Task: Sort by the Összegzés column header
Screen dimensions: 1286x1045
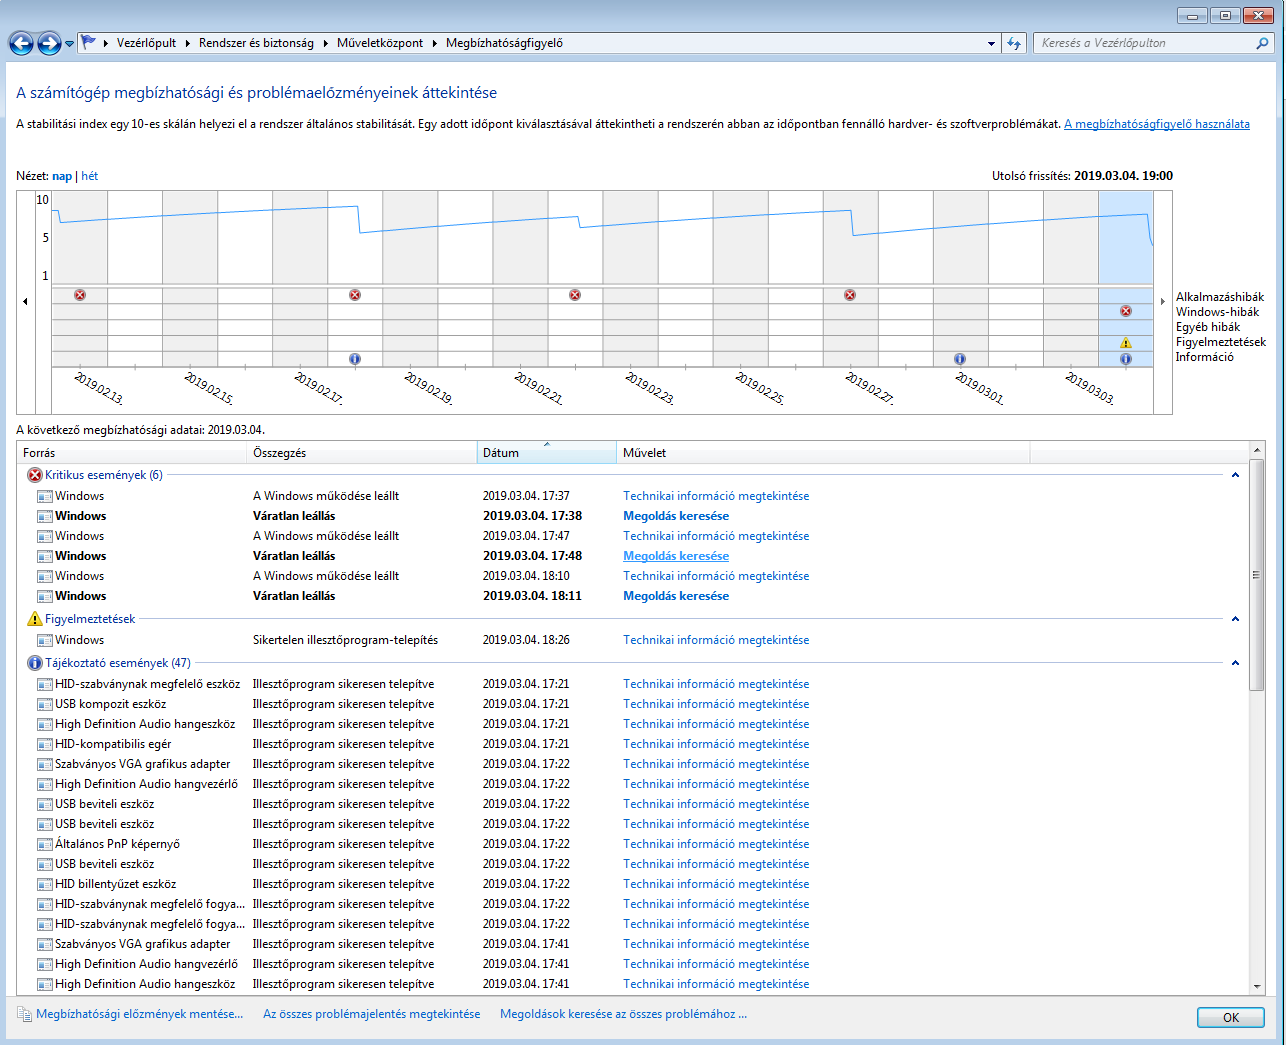Action: coord(362,453)
